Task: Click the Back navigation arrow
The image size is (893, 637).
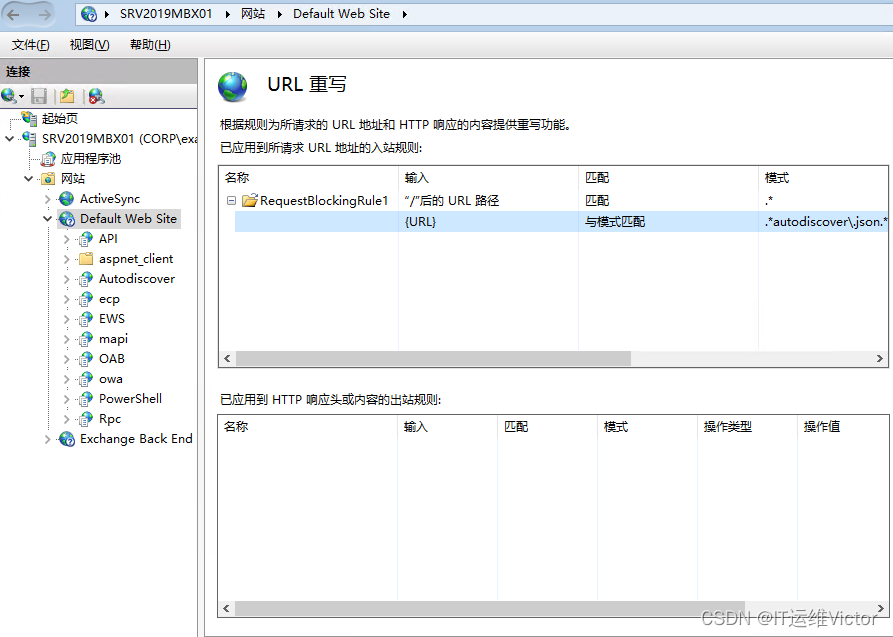Action: pos(14,15)
